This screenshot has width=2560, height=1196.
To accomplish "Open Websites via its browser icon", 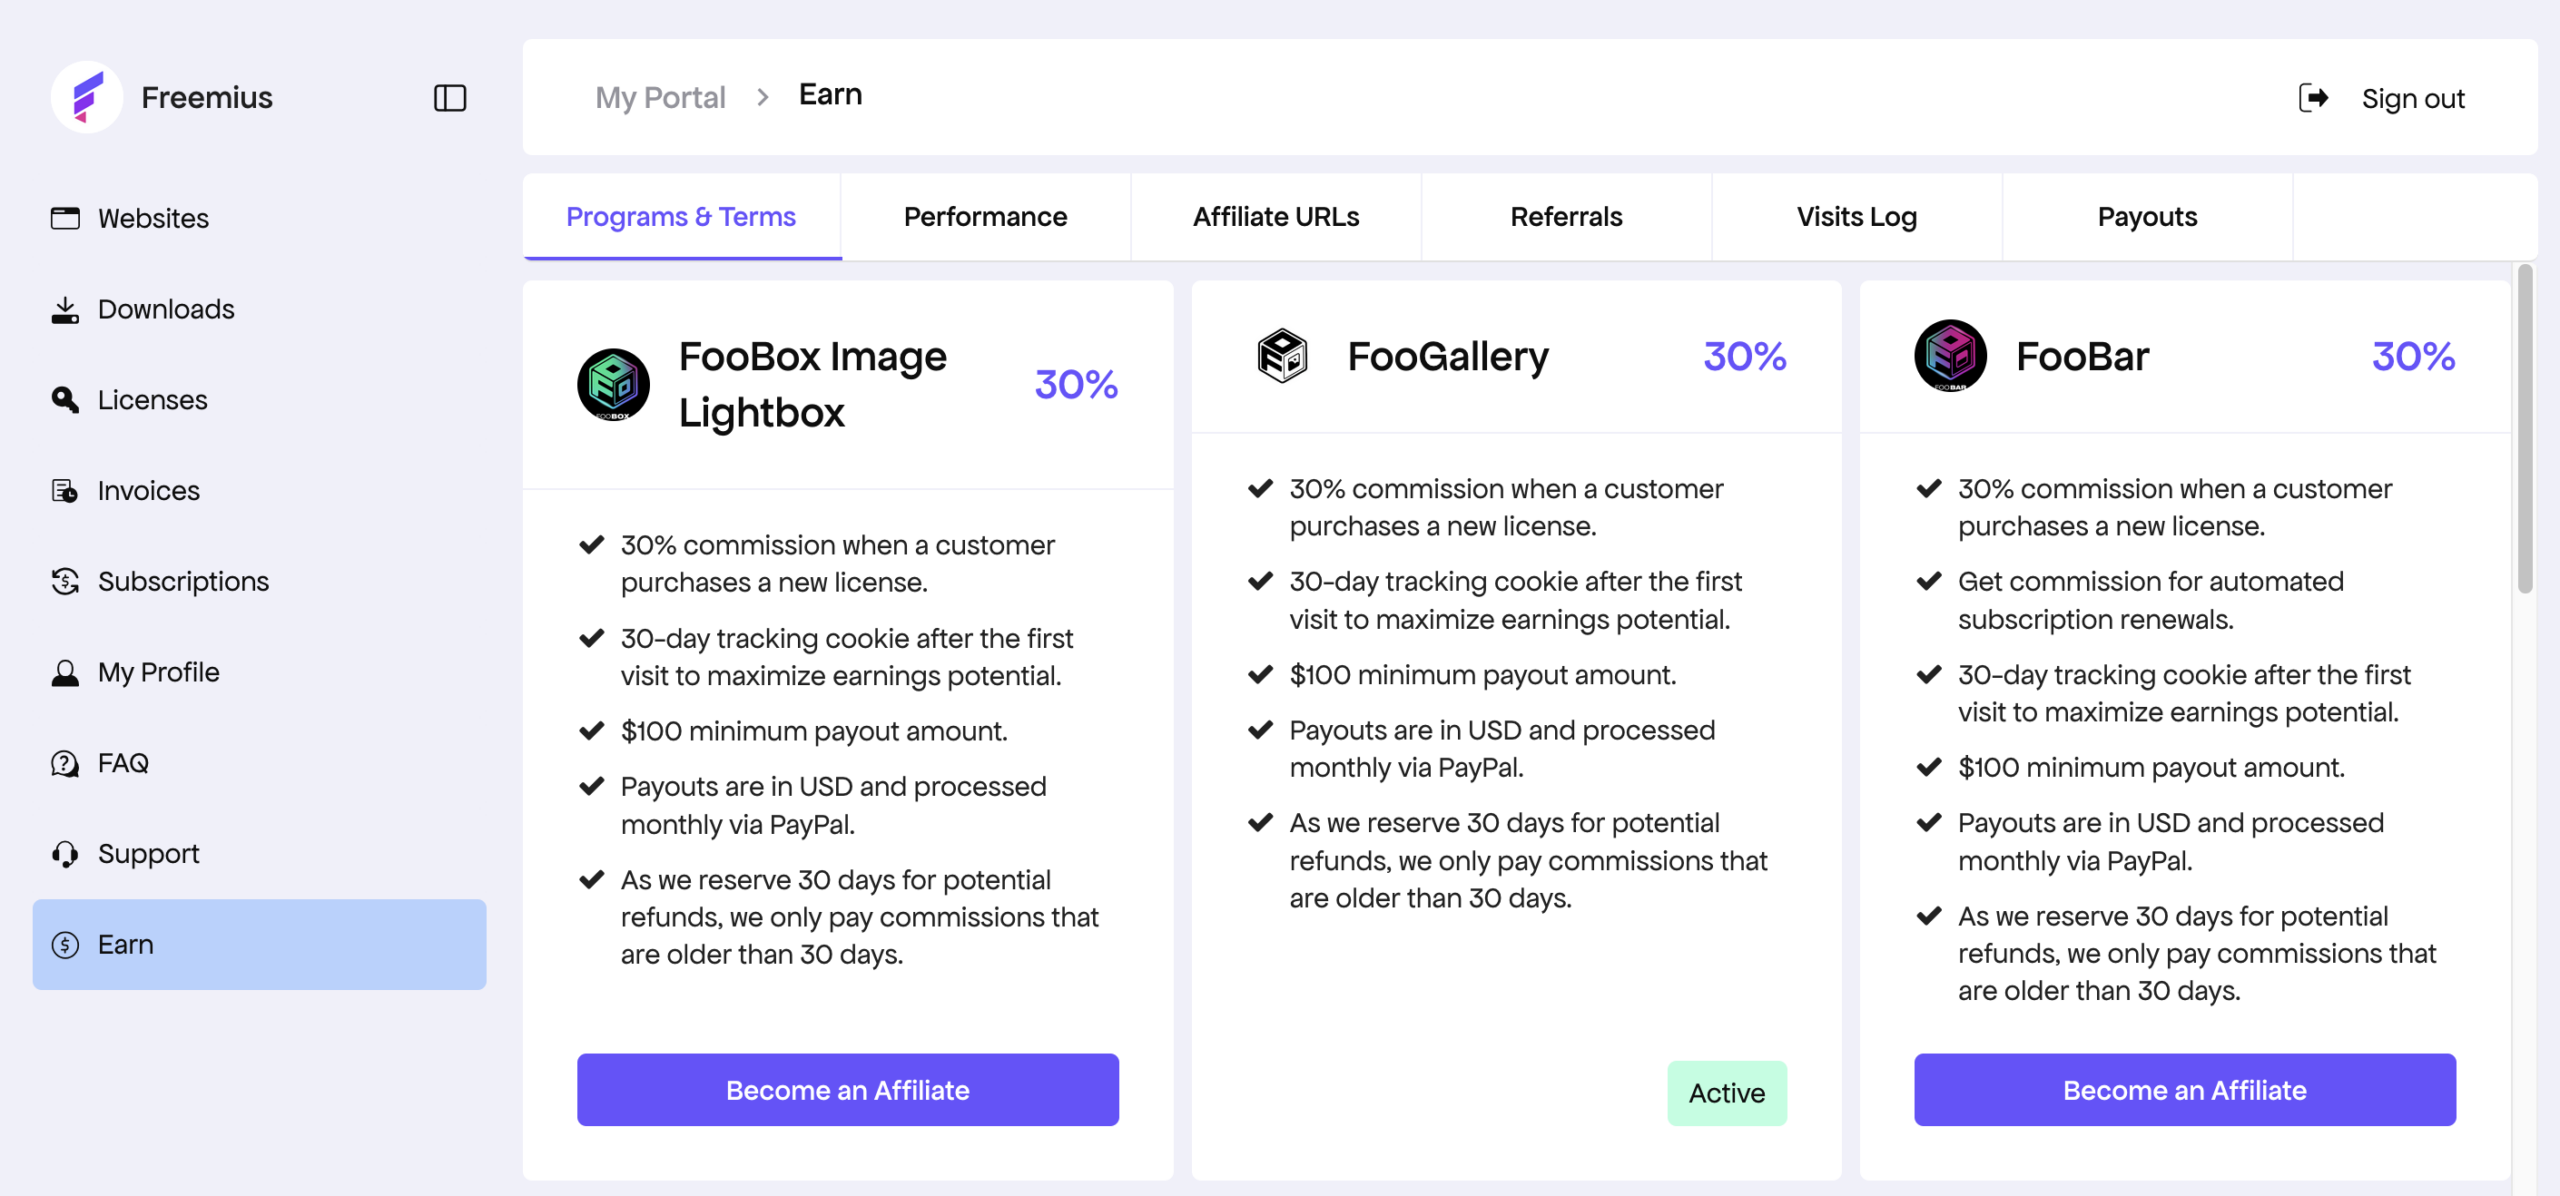I will 65,218.
